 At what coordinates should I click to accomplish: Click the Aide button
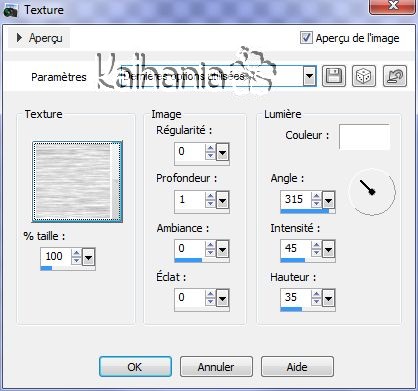(x=297, y=367)
